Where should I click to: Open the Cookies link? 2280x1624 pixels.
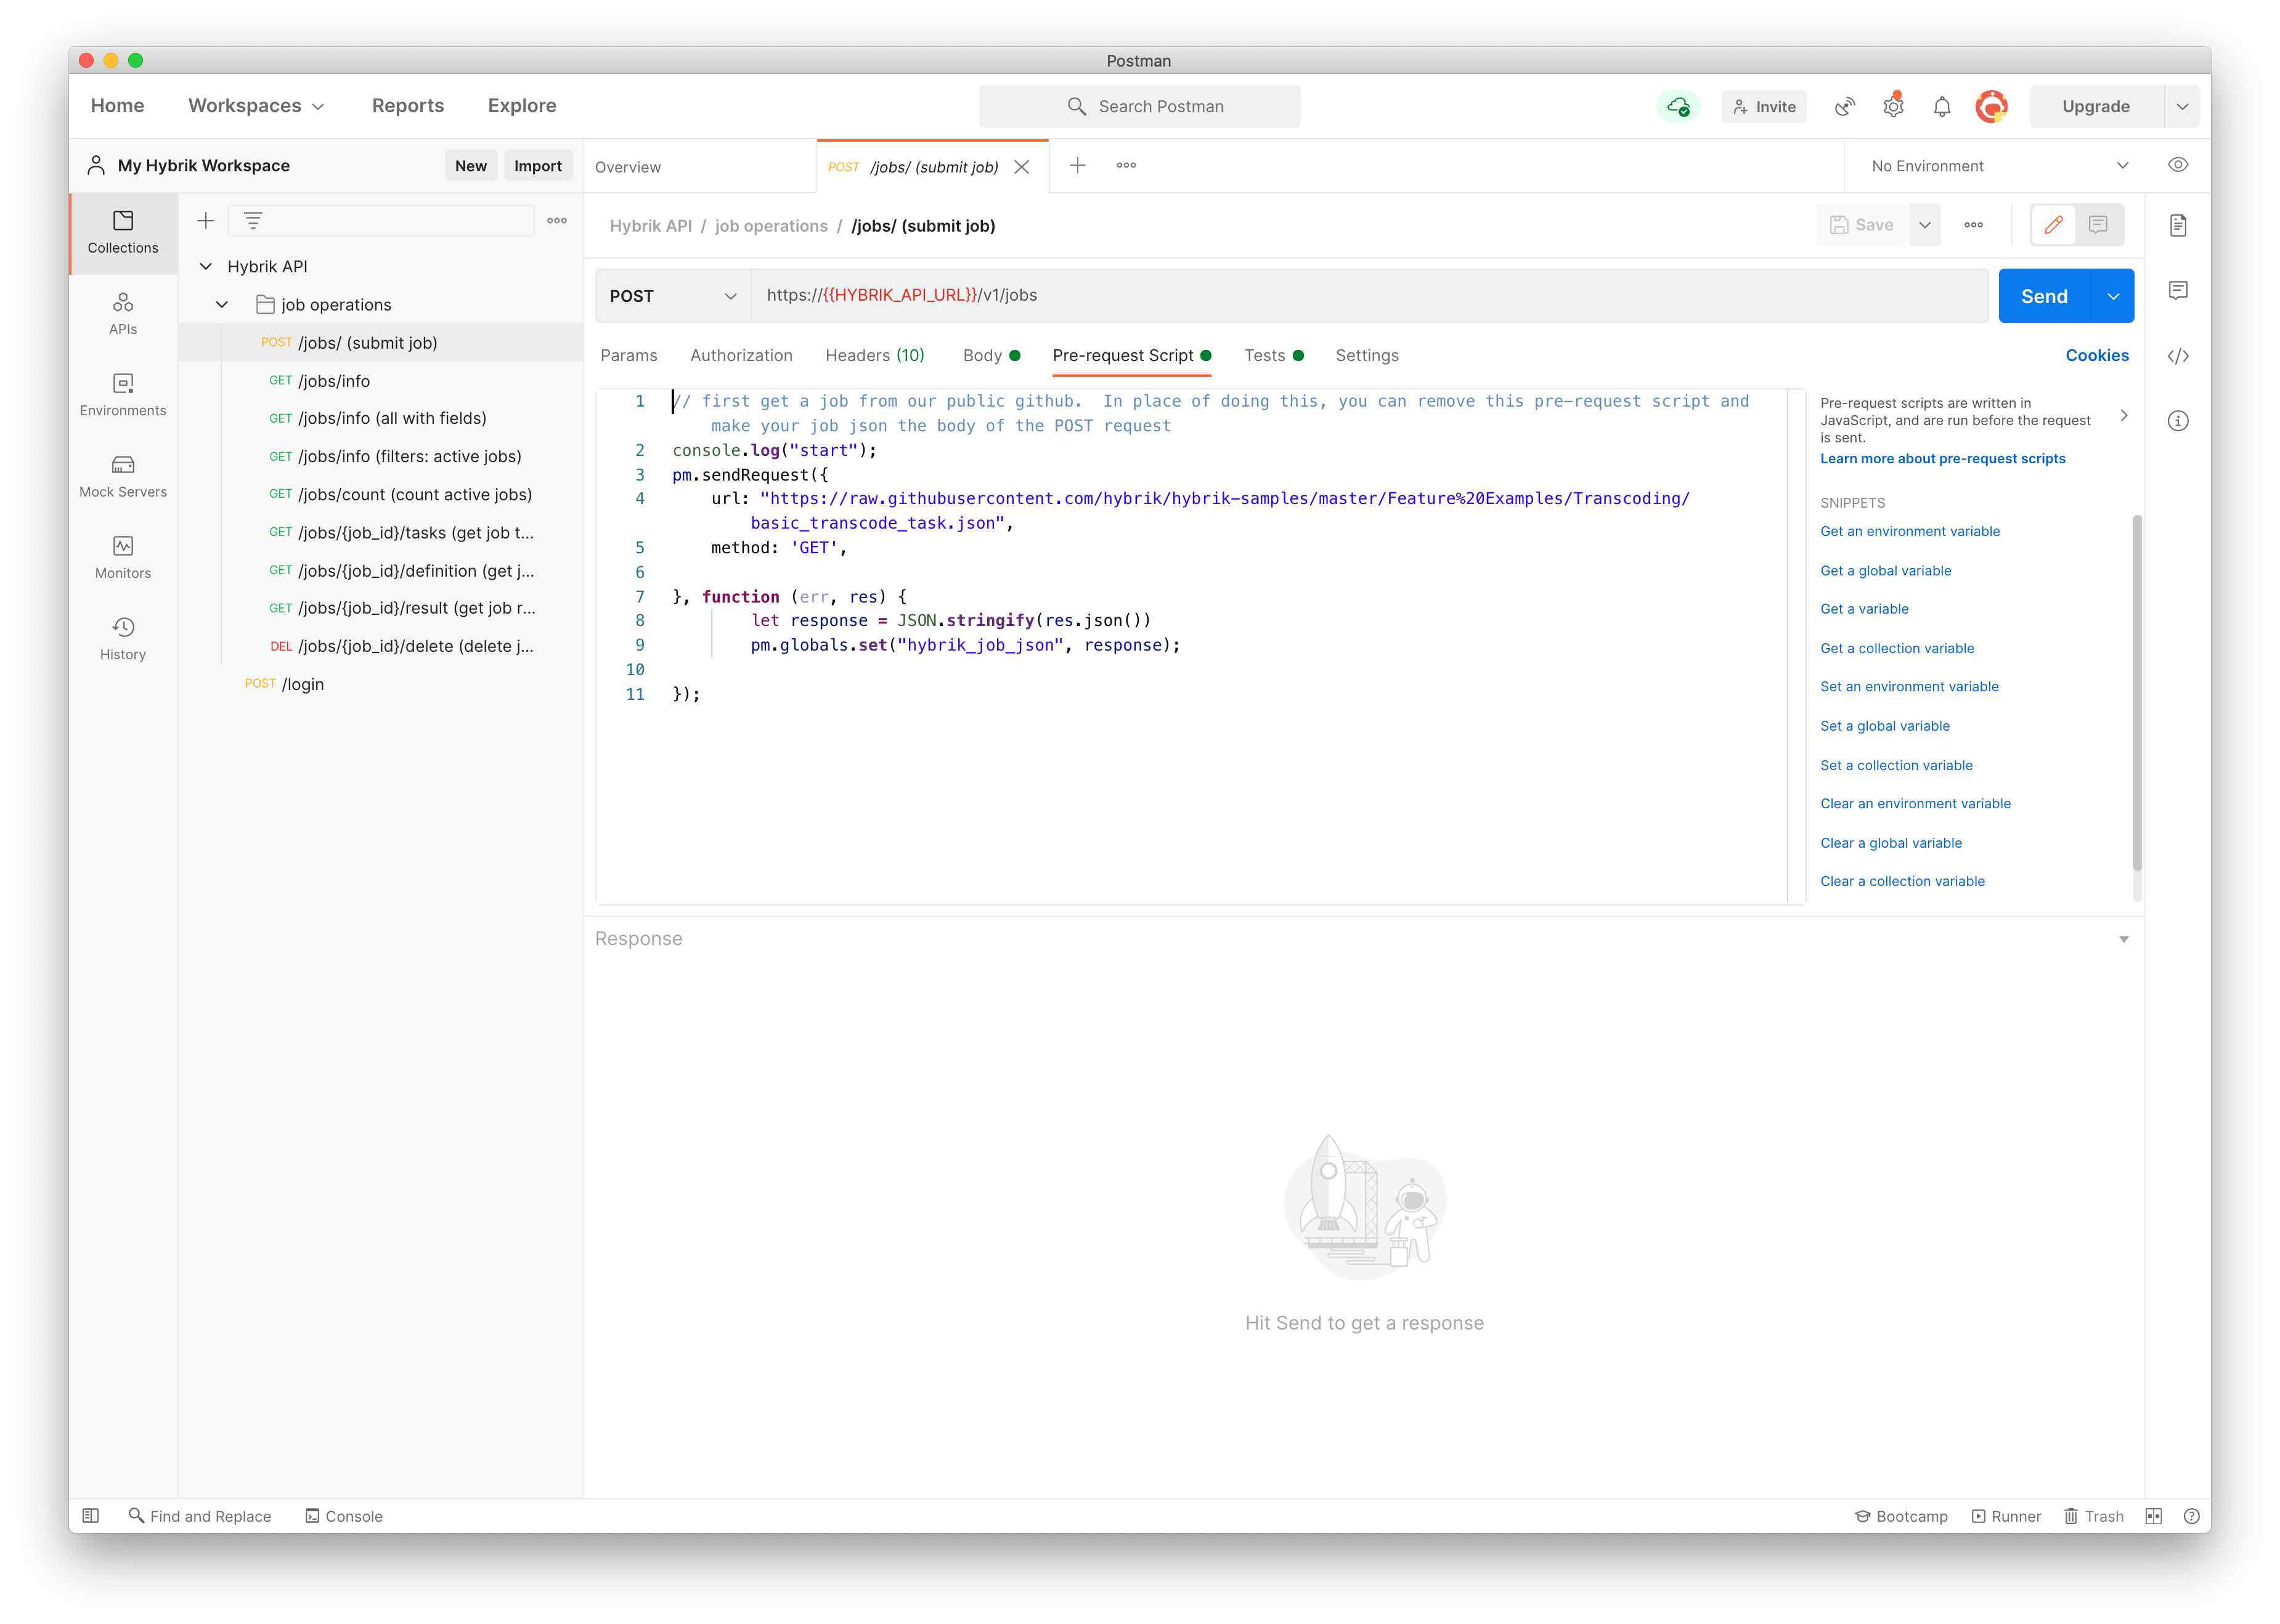(x=2097, y=355)
